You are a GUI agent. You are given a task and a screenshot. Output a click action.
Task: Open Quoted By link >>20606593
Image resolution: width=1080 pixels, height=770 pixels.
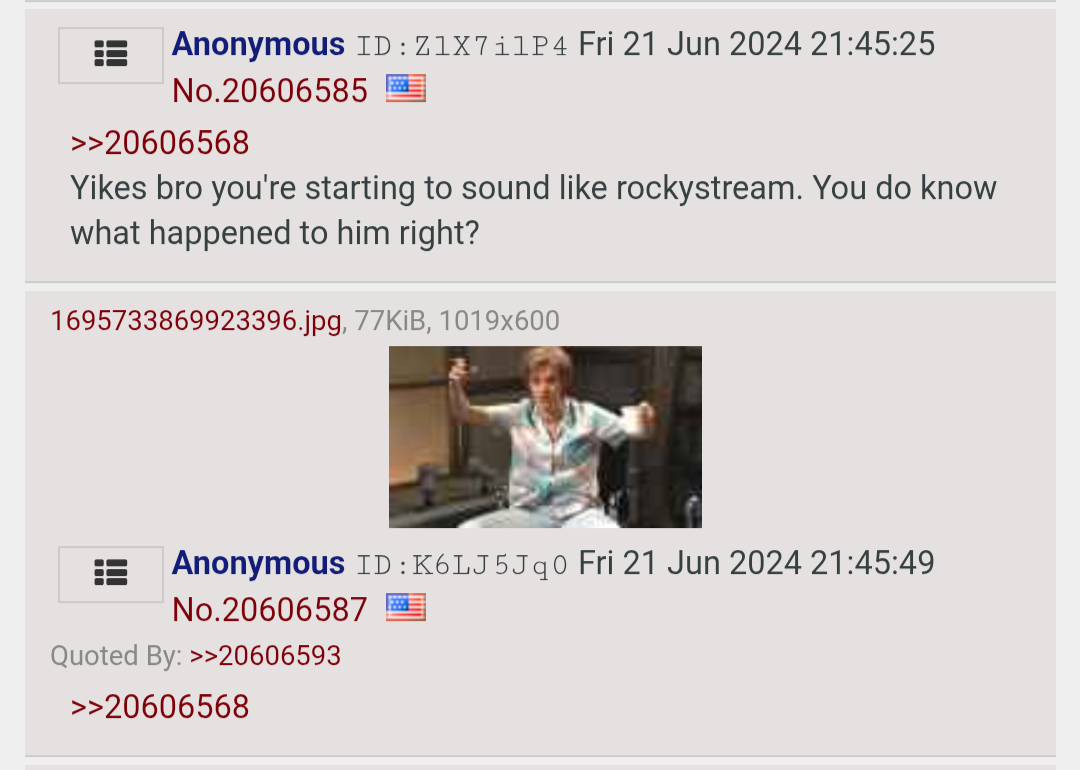click(265, 656)
